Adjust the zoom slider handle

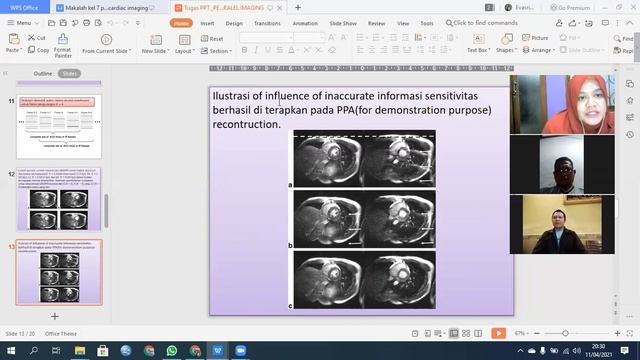click(565, 333)
